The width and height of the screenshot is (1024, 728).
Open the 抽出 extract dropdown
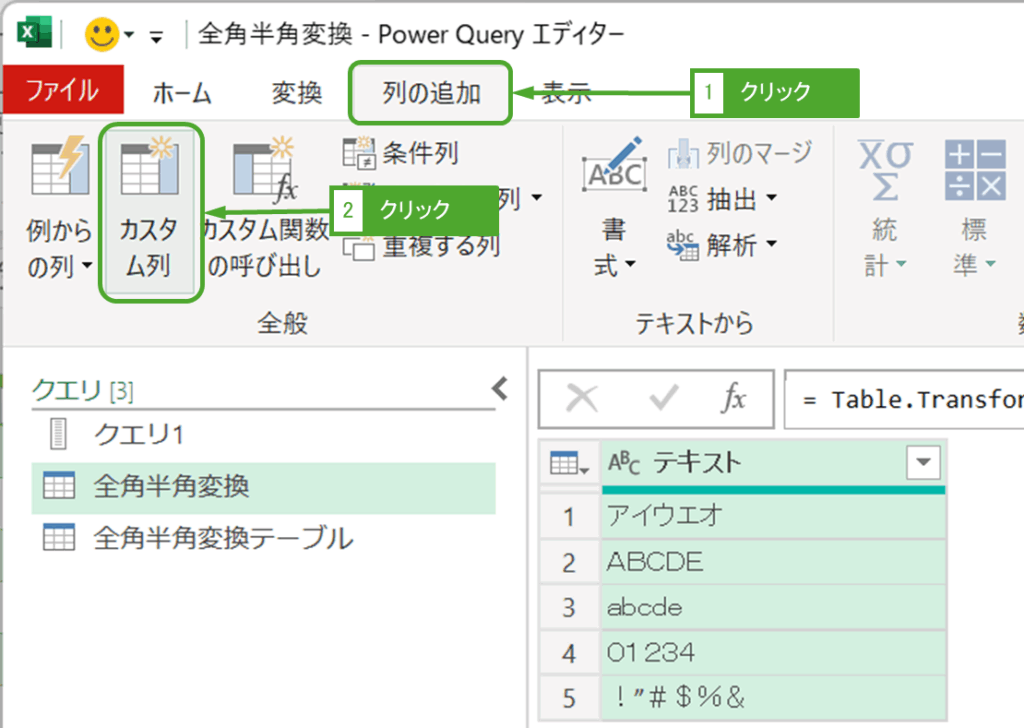(722, 198)
